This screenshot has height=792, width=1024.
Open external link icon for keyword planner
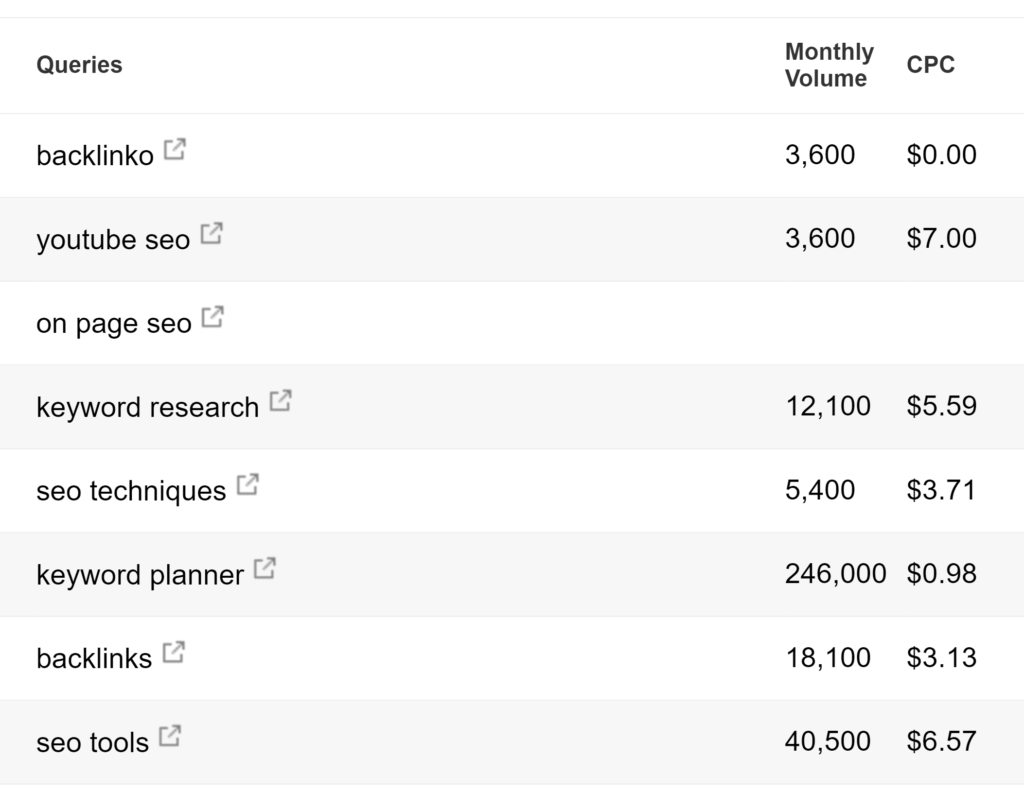pyautogui.click(x=264, y=568)
